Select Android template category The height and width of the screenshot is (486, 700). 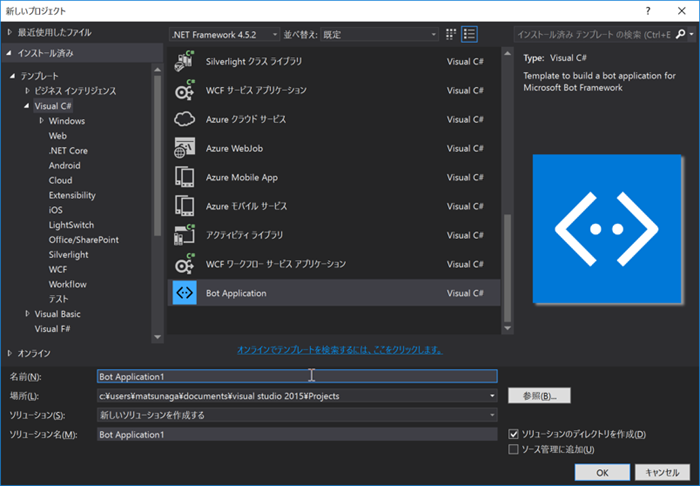point(64,165)
